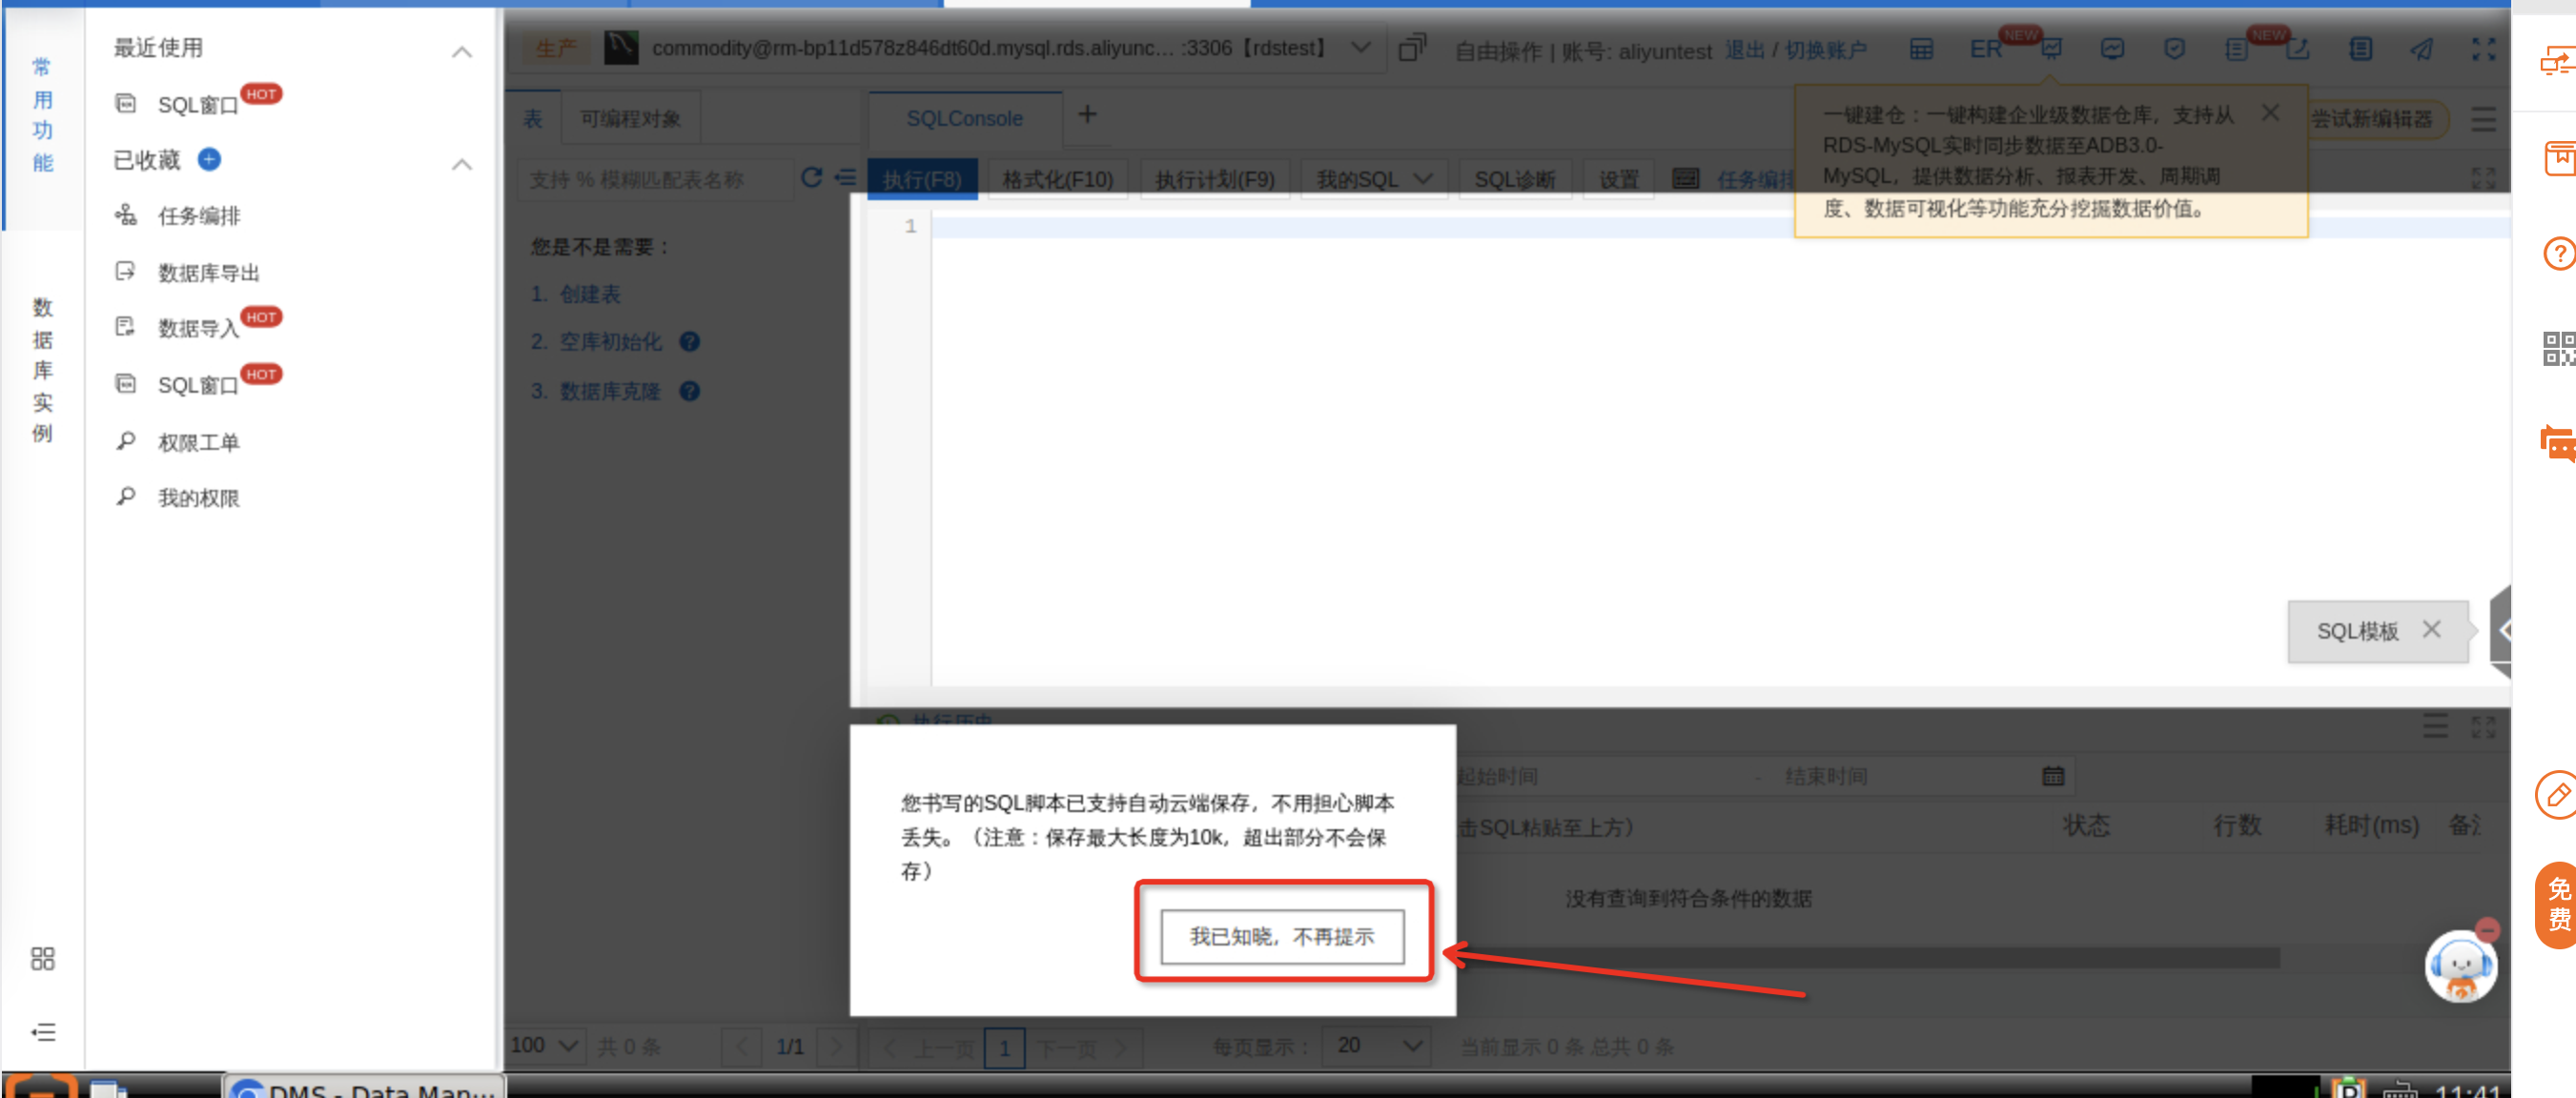Click the '我已知晓，不再提示' button
This screenshot has height=1098, width=2576.
(x=1281, y=936)
